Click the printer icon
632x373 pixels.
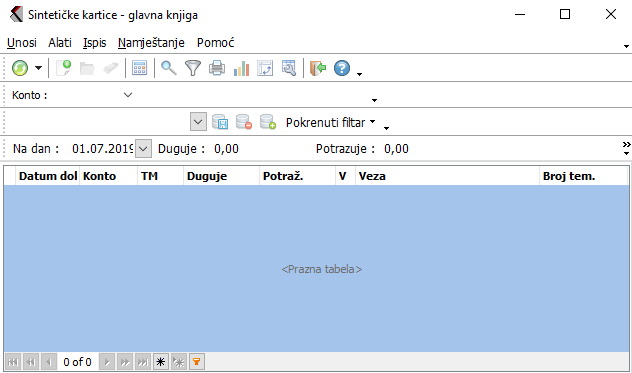pyautogui.click(x=217, y=68)
